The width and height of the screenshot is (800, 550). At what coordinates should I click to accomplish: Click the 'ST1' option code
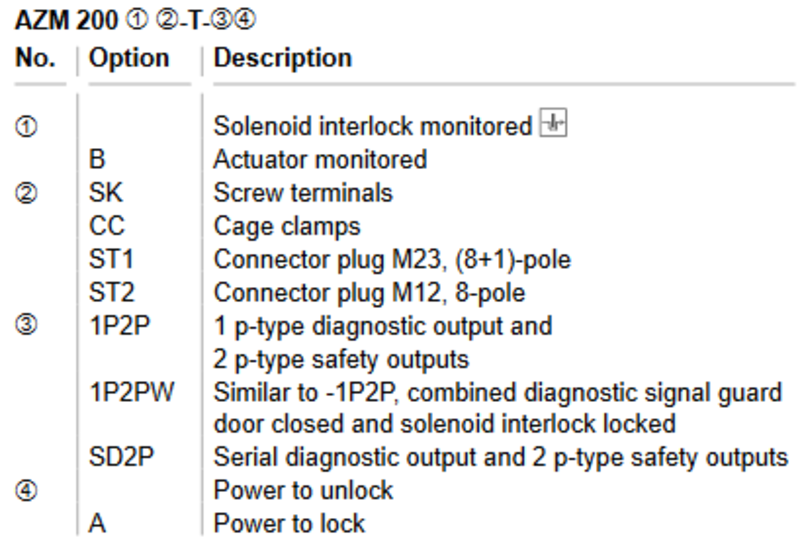pos(111,259)
